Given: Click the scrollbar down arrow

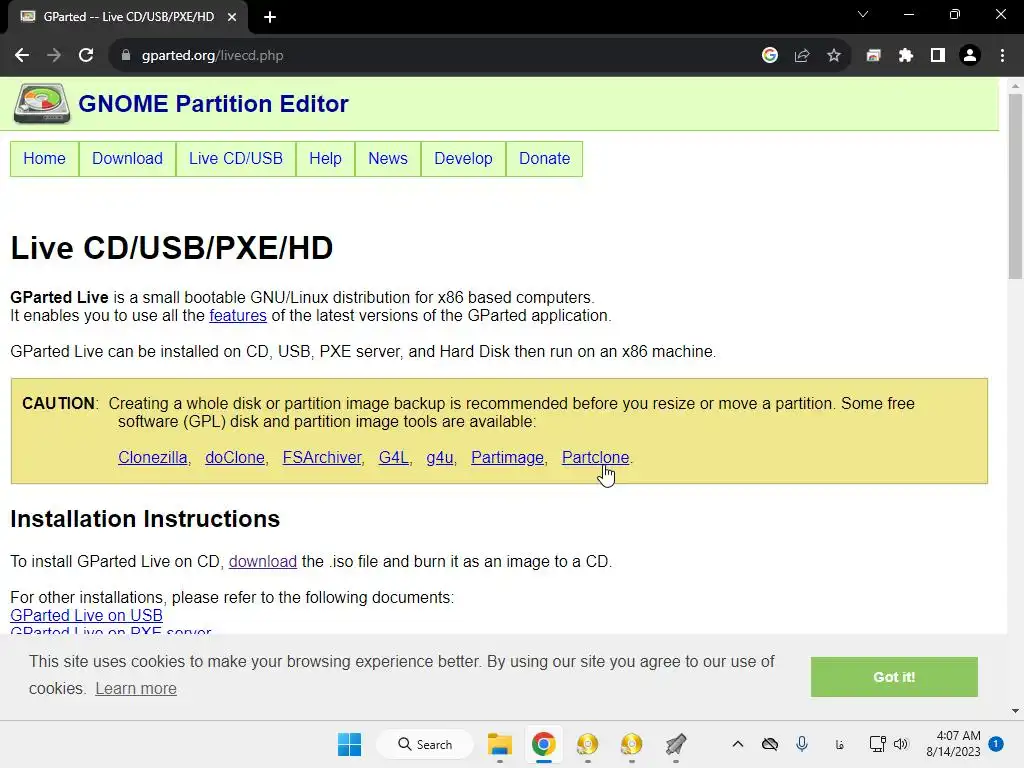Looking at the screenshot, I should coord(1015,711).
